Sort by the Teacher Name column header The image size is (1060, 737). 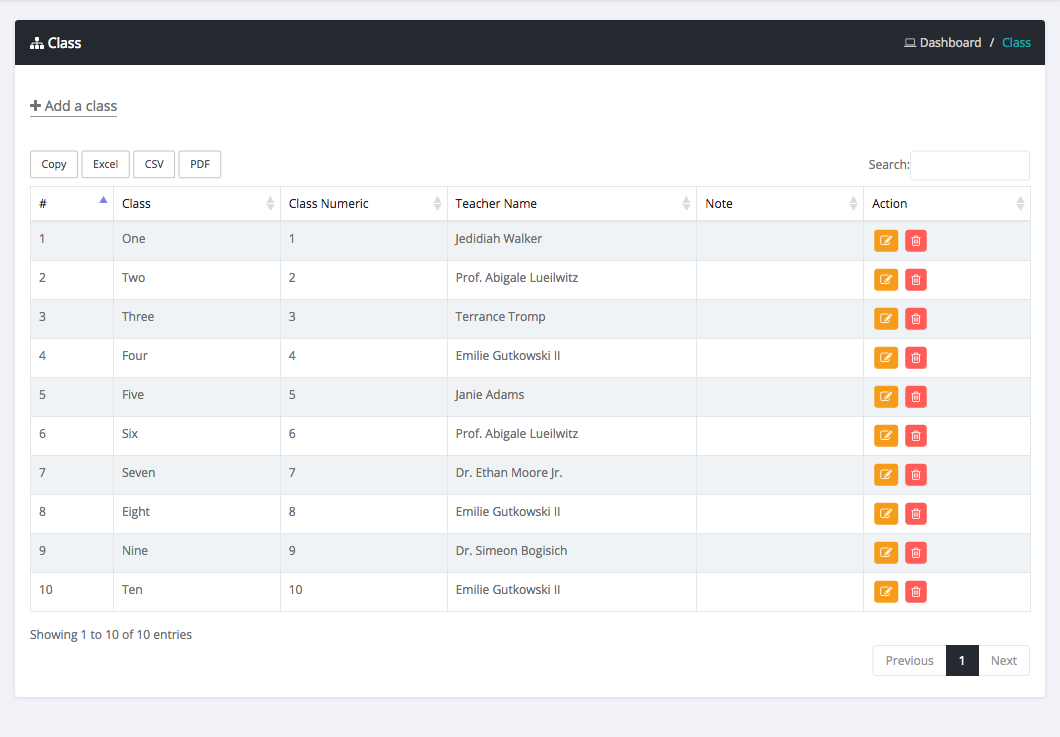click(571, 204)
